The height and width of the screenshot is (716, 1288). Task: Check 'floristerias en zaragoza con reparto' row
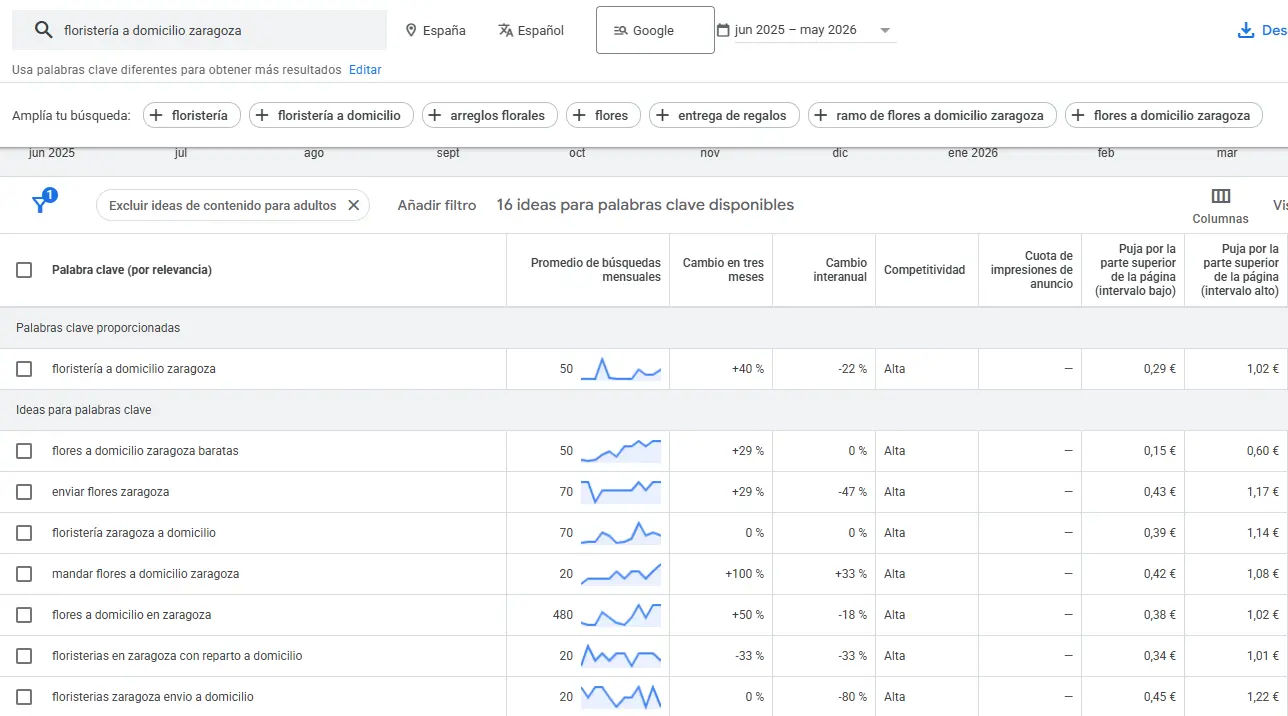pyautogui.click(x=24, y=656)
